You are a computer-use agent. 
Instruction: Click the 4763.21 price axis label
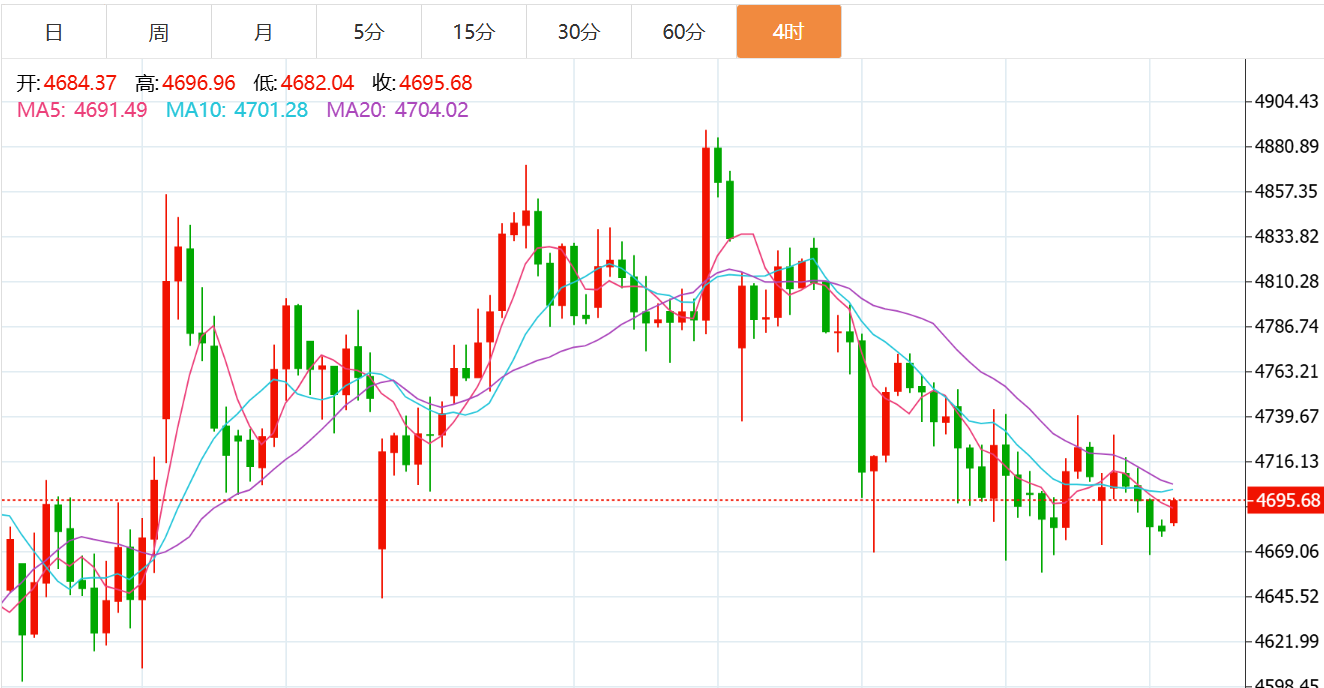(1288, 372)
